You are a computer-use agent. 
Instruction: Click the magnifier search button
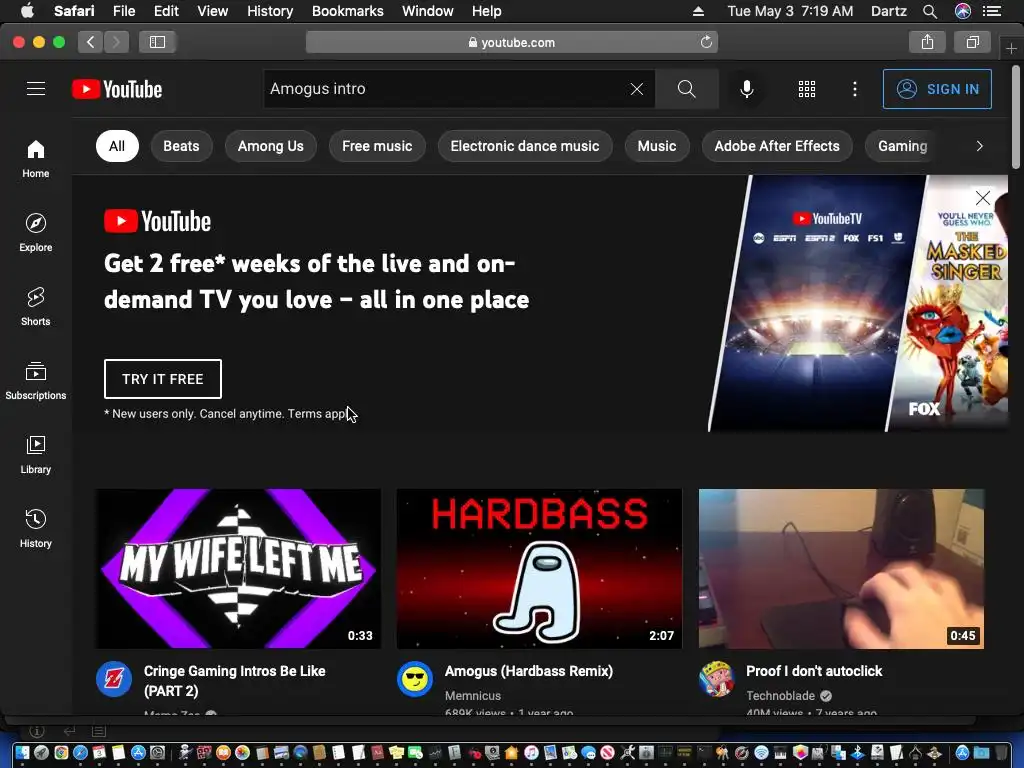(686, 89)
